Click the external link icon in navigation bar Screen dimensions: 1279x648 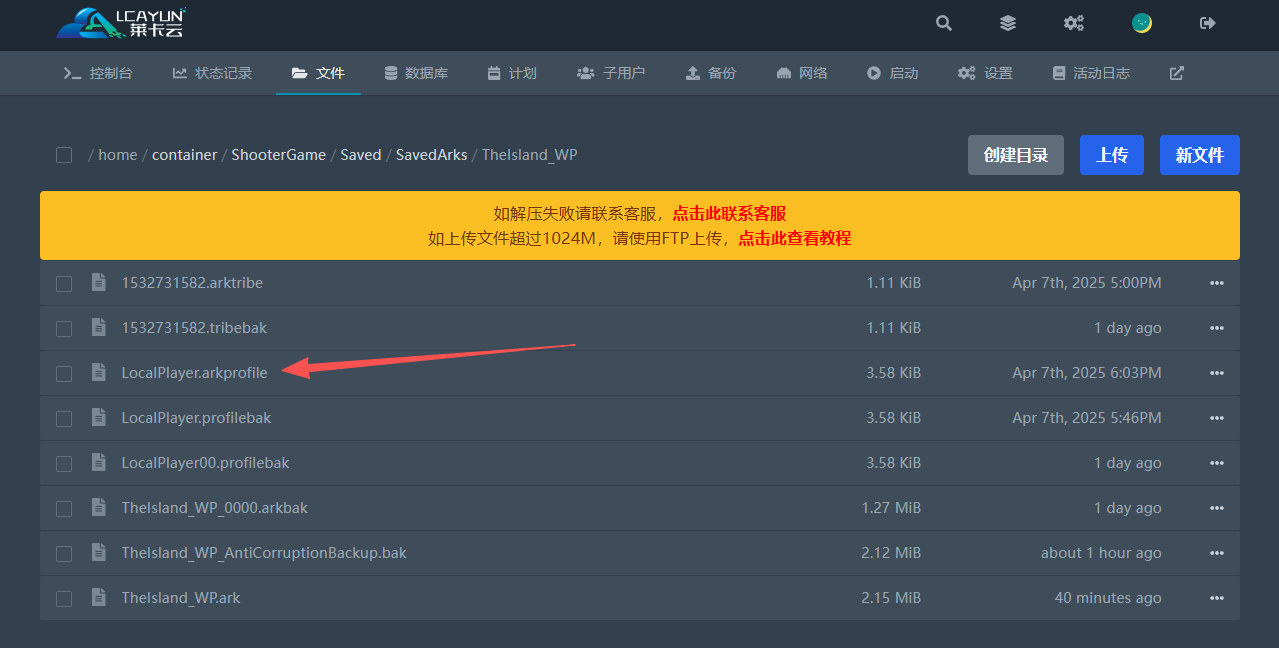click(1177, 73)
